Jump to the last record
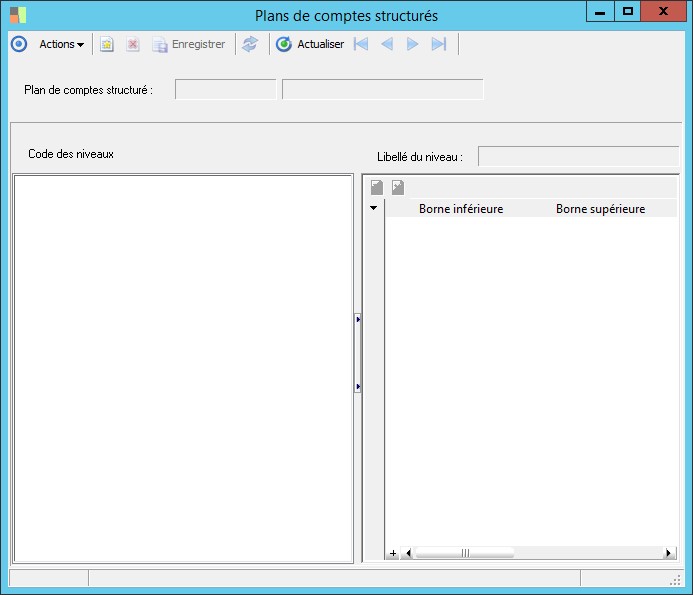The height and width of the screenshot is (595, 693). click(x=438, y=44)
